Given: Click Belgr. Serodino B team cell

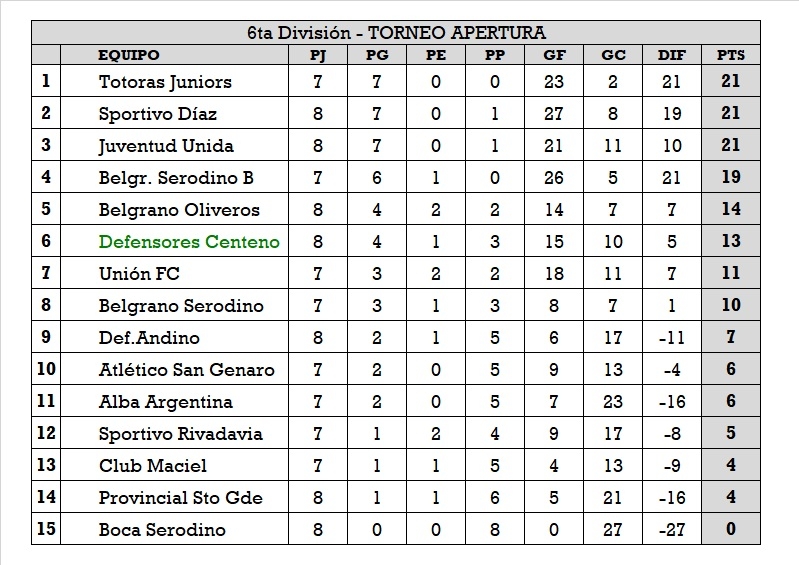Looking at the screenshot, I should click(176, 178).
